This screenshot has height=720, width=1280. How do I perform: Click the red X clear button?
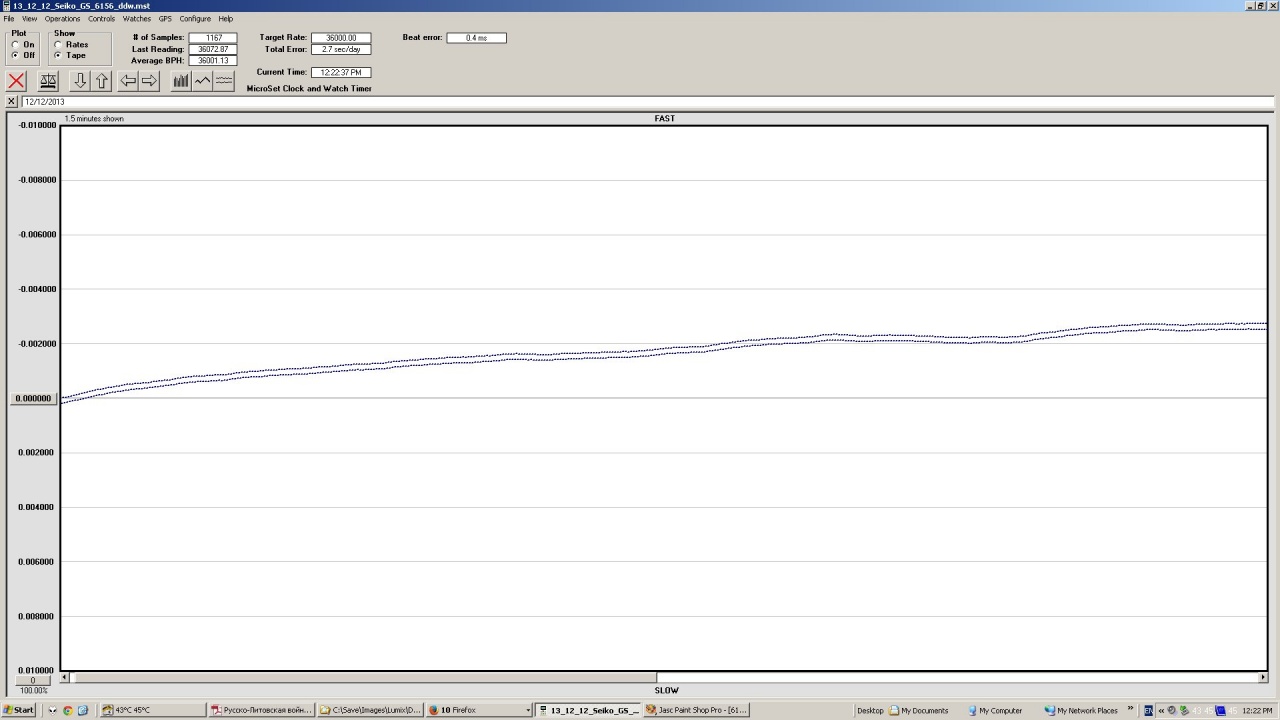[16, 81]
